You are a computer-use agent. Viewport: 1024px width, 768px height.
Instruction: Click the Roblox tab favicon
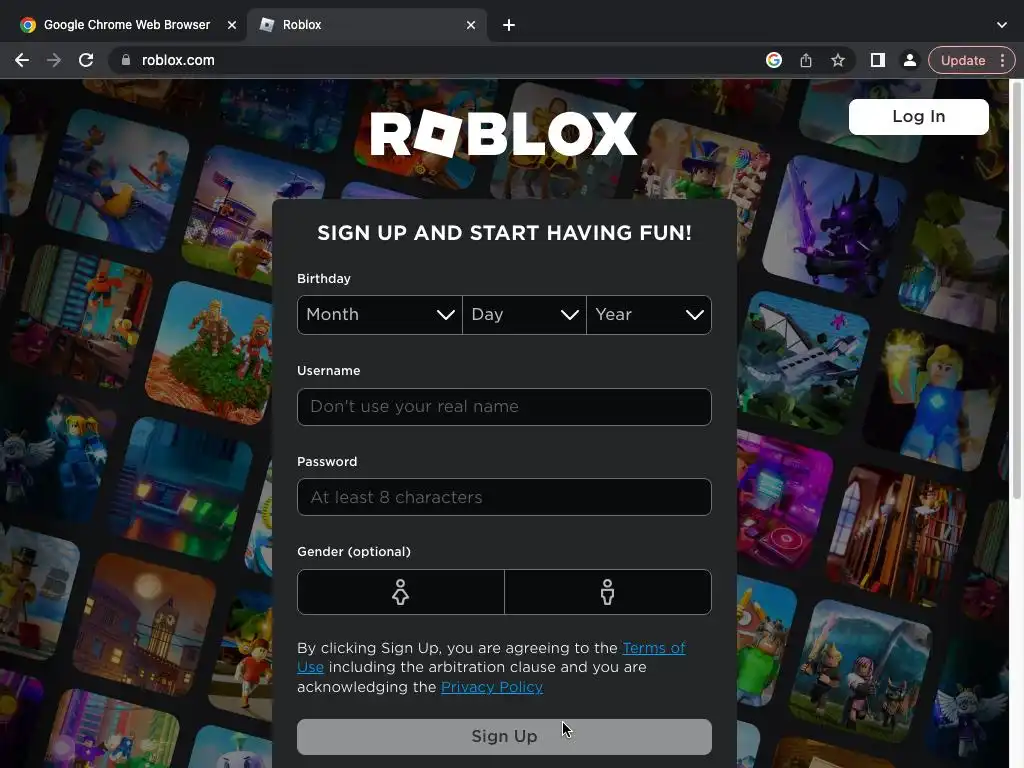point(266,25)
